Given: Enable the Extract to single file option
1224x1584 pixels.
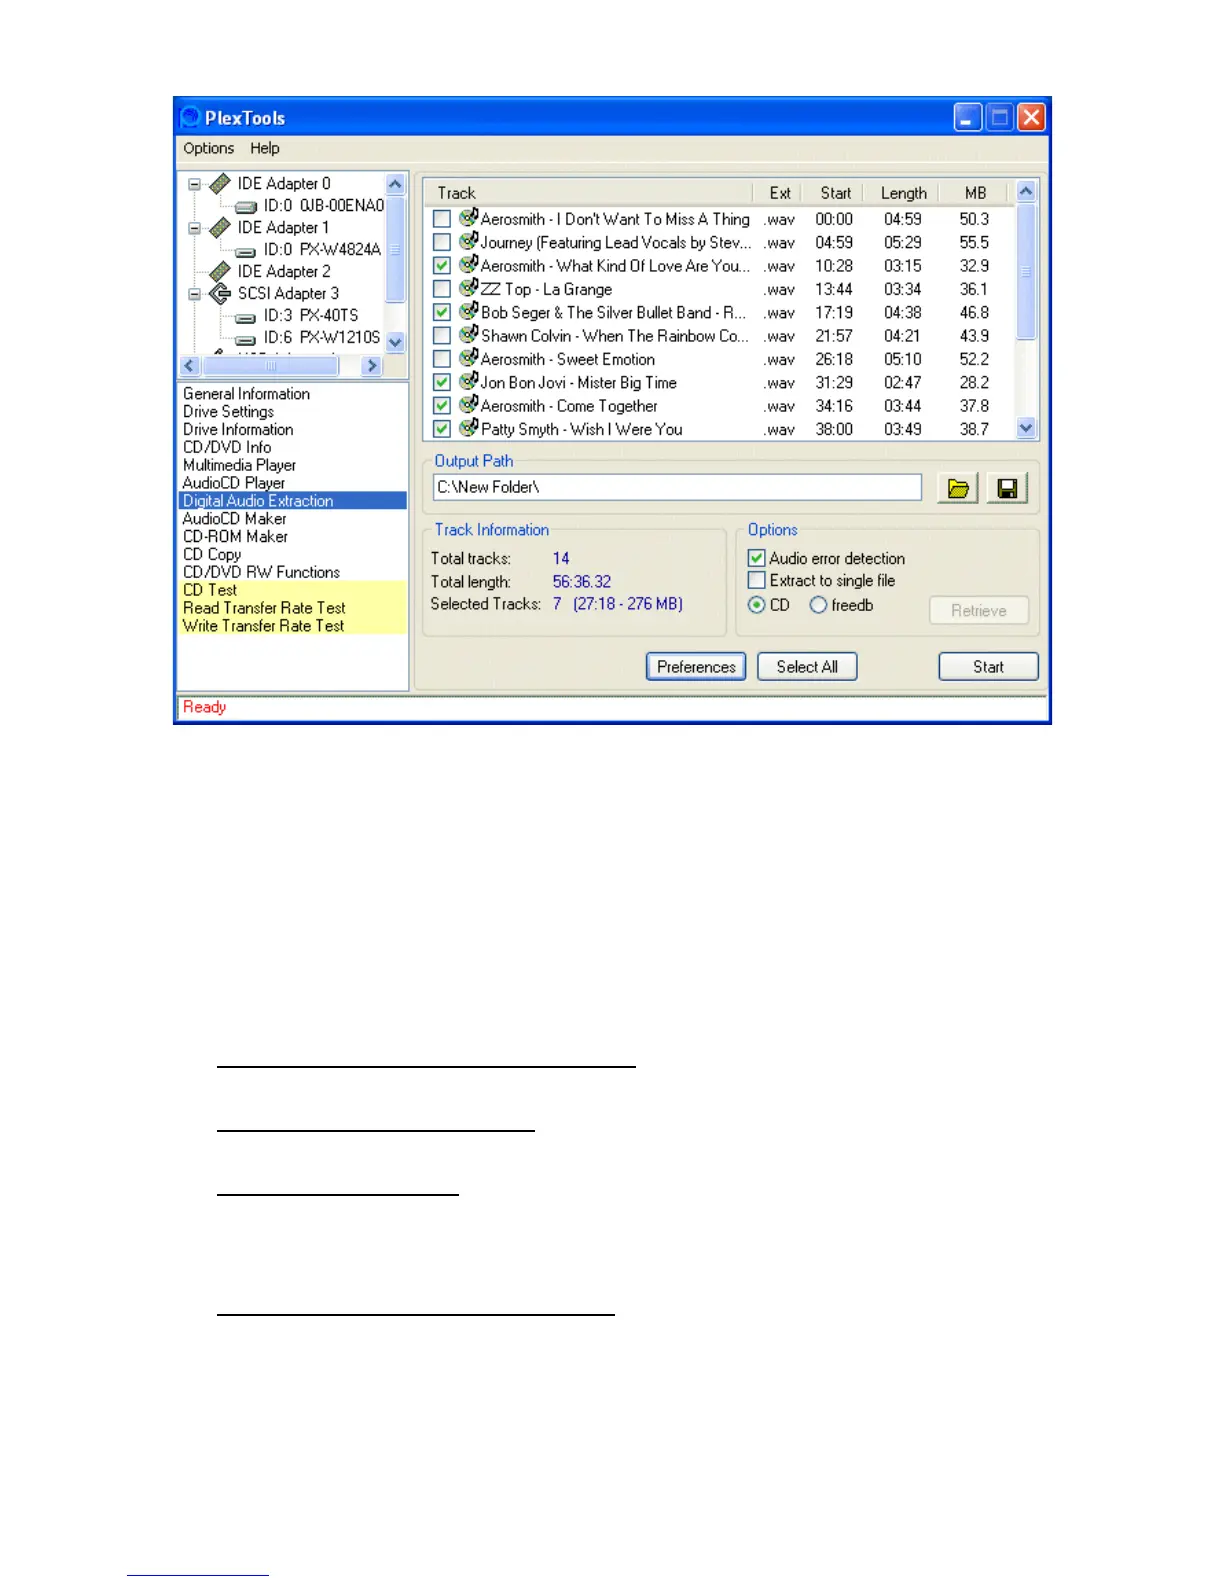Looking at the screenshot, I should coord(757,580).
